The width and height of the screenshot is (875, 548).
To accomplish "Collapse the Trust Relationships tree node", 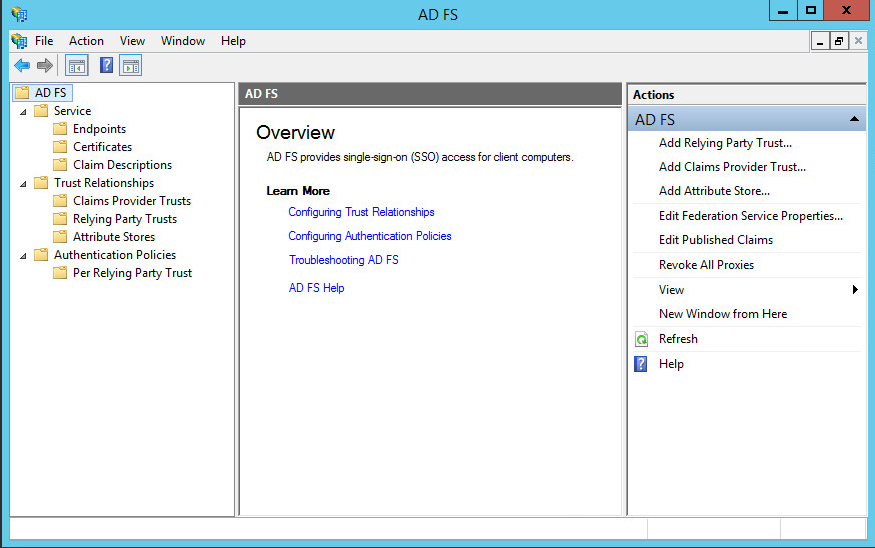I will pyautogui.click(x=23, y=184).
